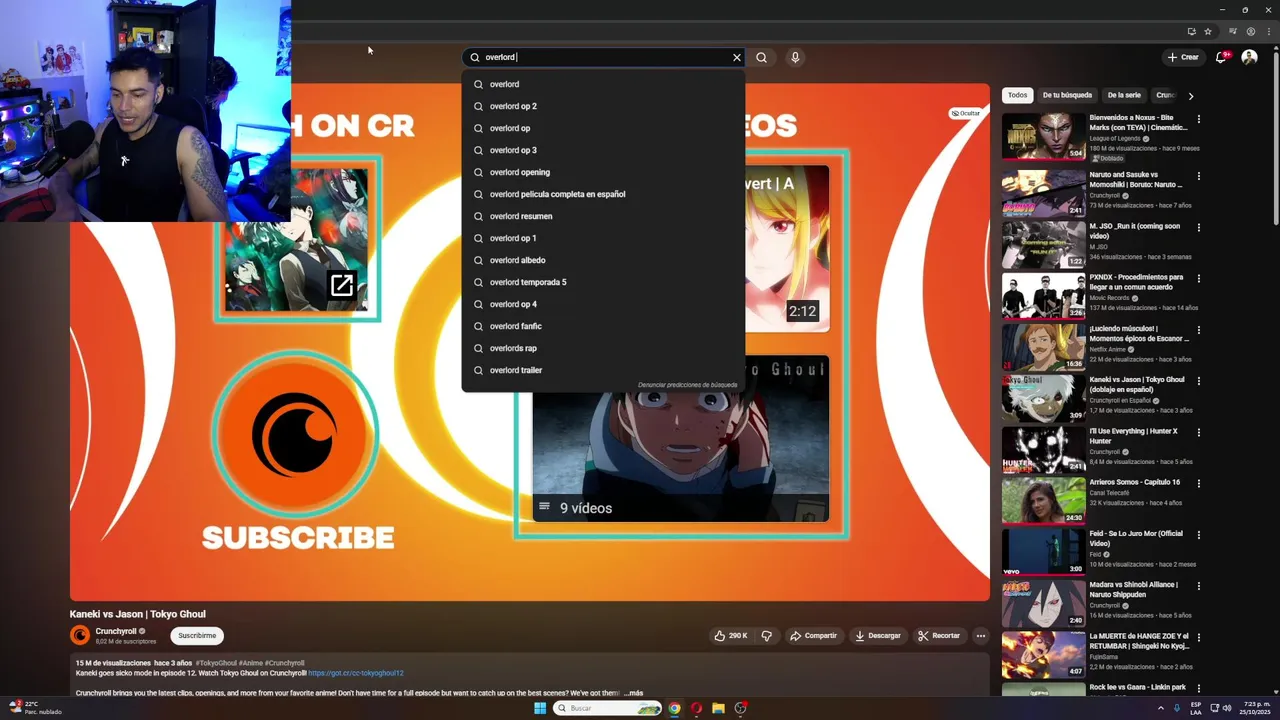1280x720 pixels.
Task: Like the video with the 290 K thumbs-up
Action: point(731,636)
